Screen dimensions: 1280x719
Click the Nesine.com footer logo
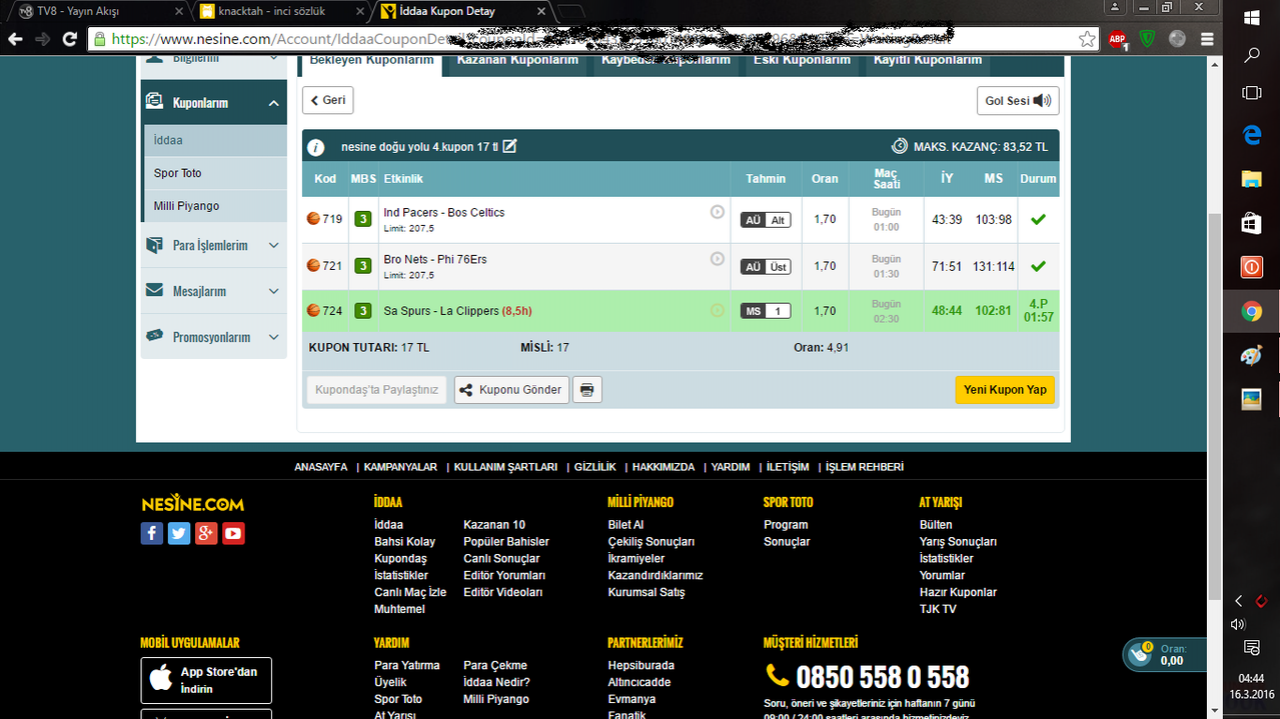[x=192, y=504]
